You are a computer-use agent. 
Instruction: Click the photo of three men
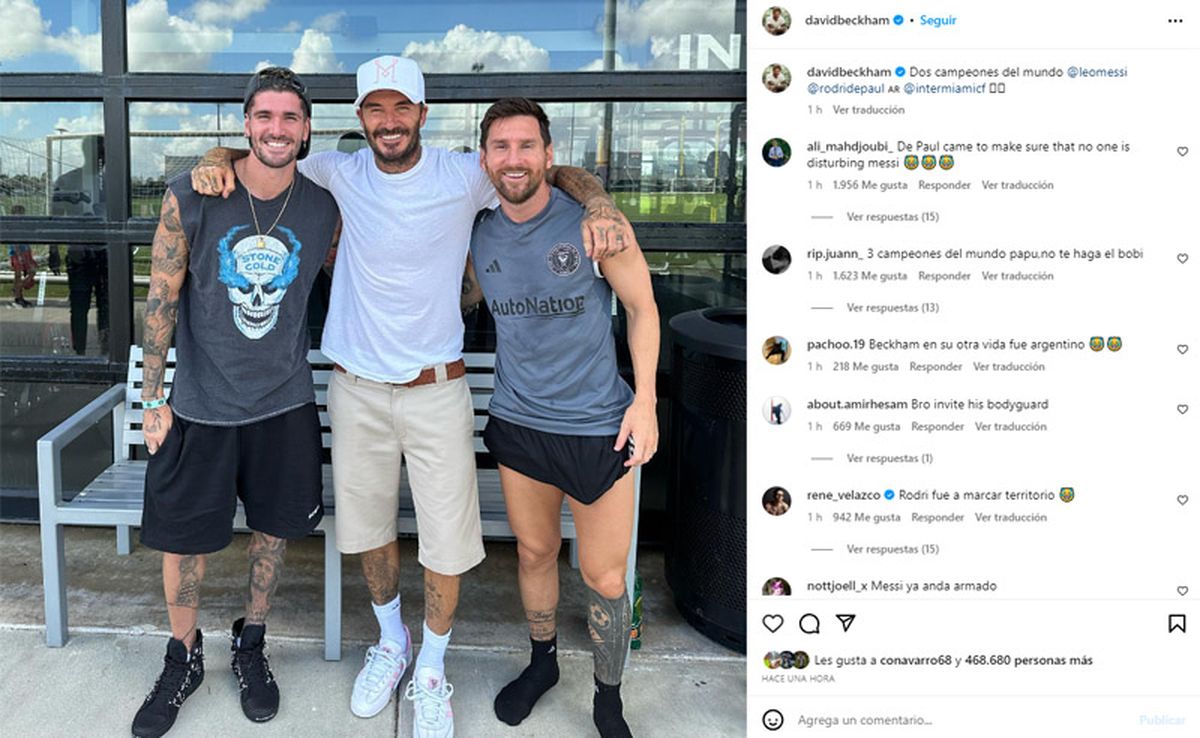pyautogui.click(x=373, y=369)
